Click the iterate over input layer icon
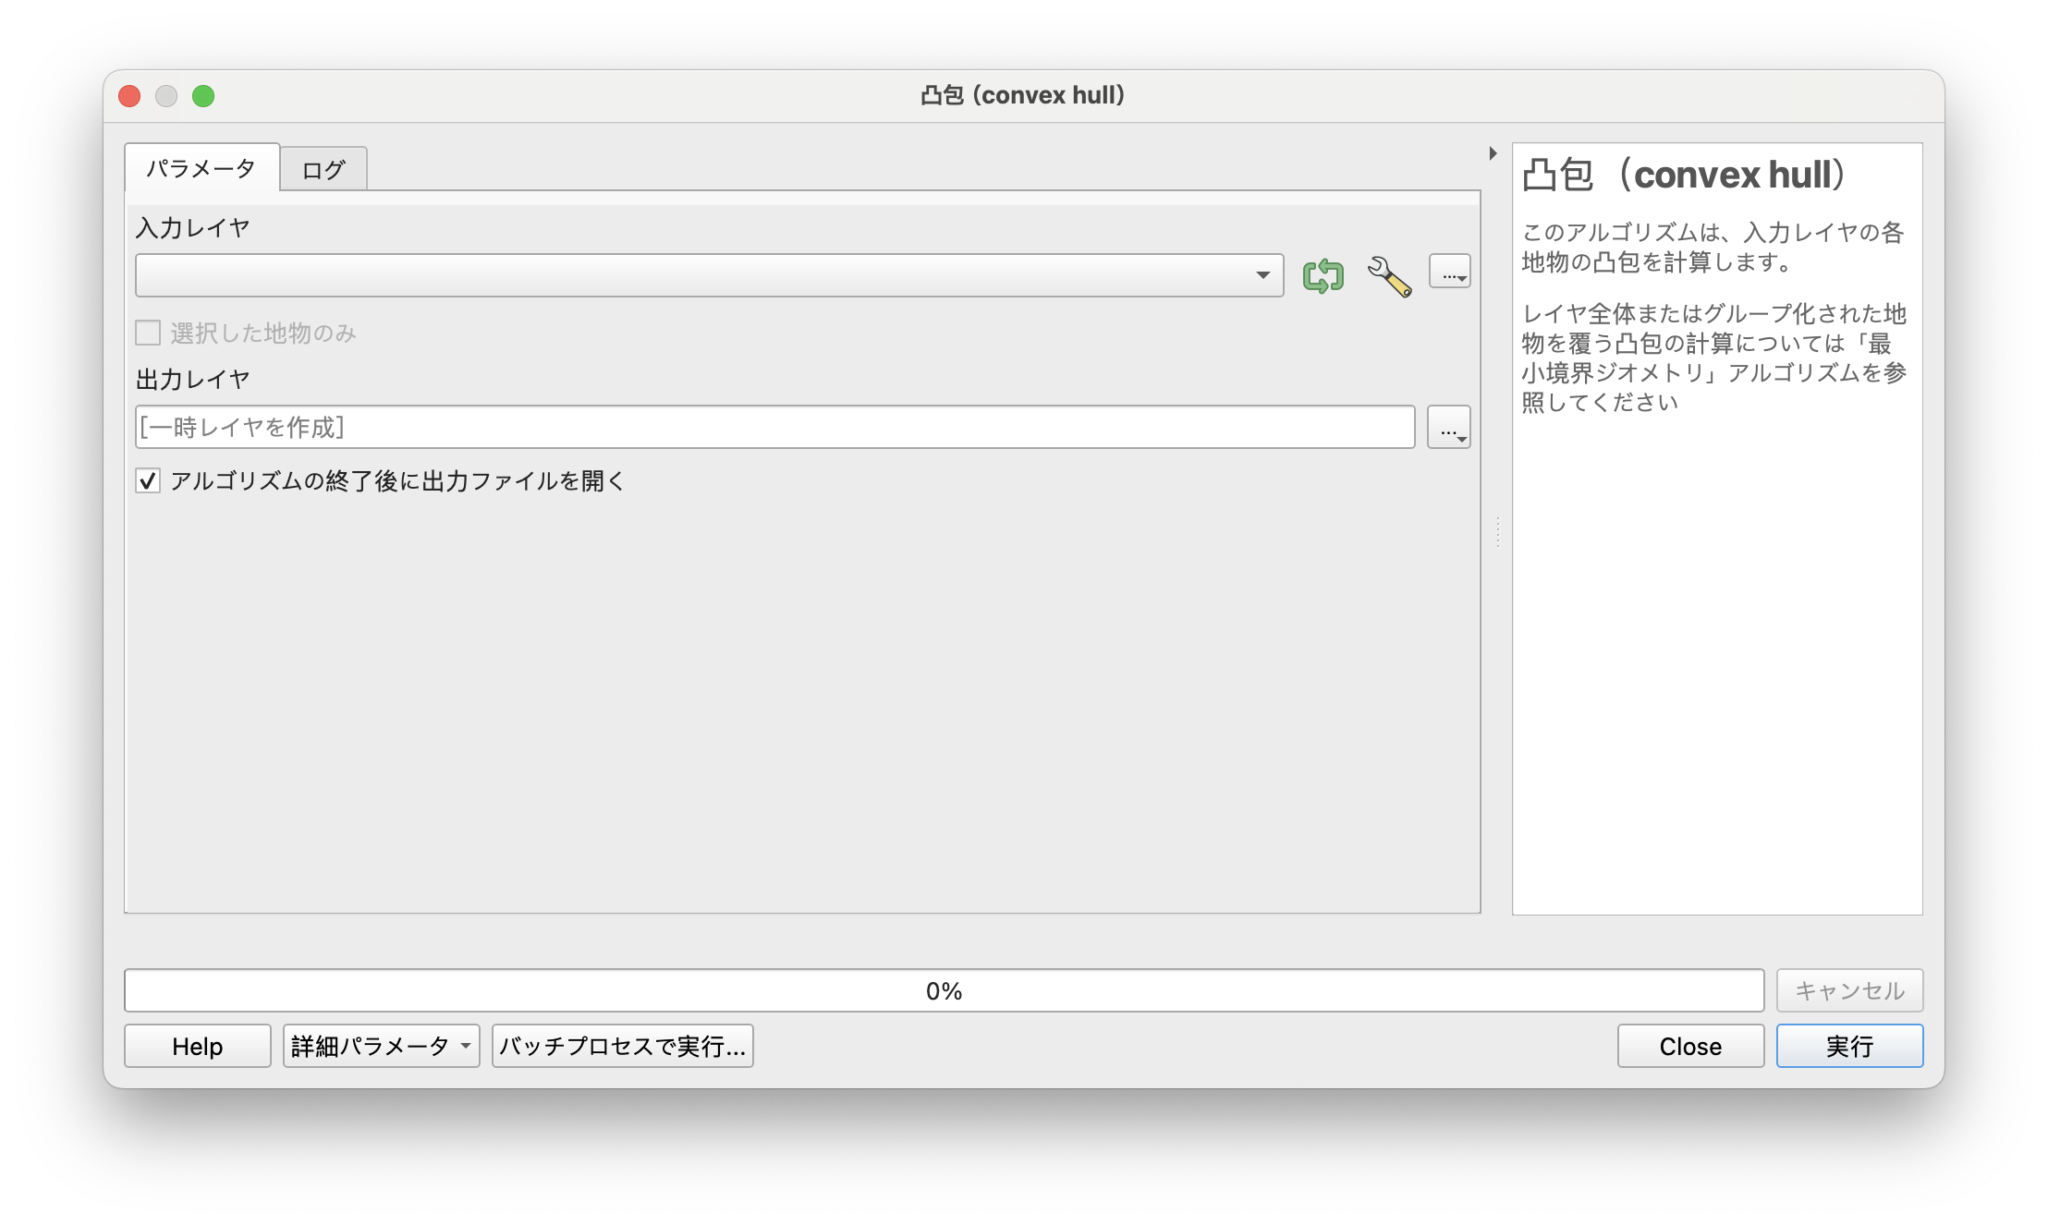 (1322, 274)
